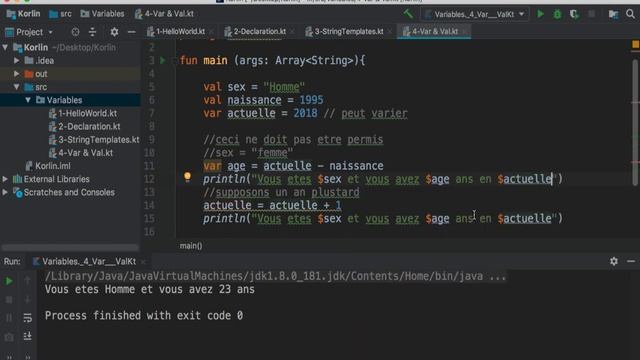
Task: Click up-arrow stack trace icon in Run panel
Action: tap(27, 281)
